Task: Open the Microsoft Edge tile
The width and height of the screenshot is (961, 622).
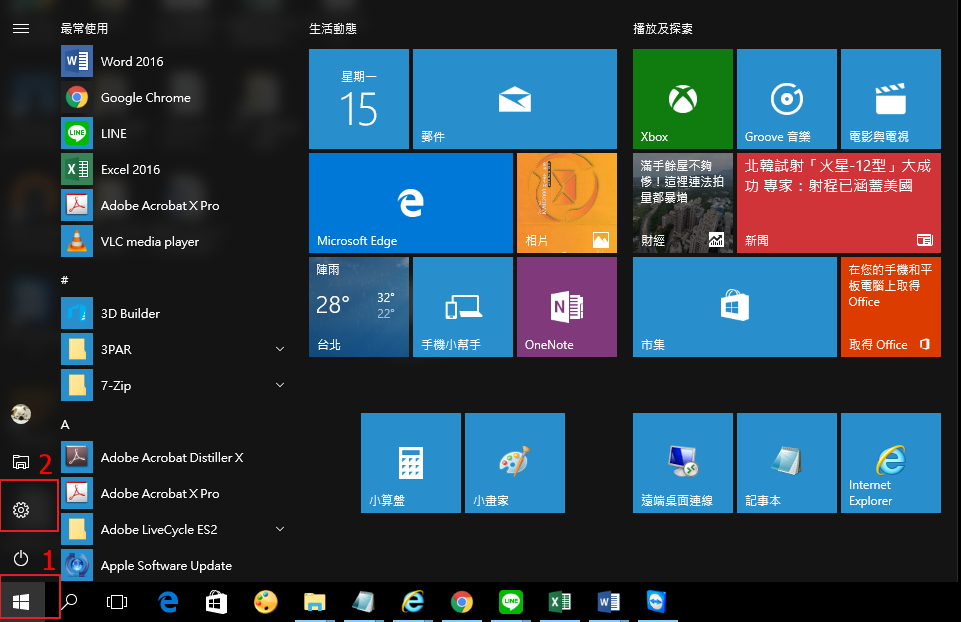Action: click(x=411, y=203)
